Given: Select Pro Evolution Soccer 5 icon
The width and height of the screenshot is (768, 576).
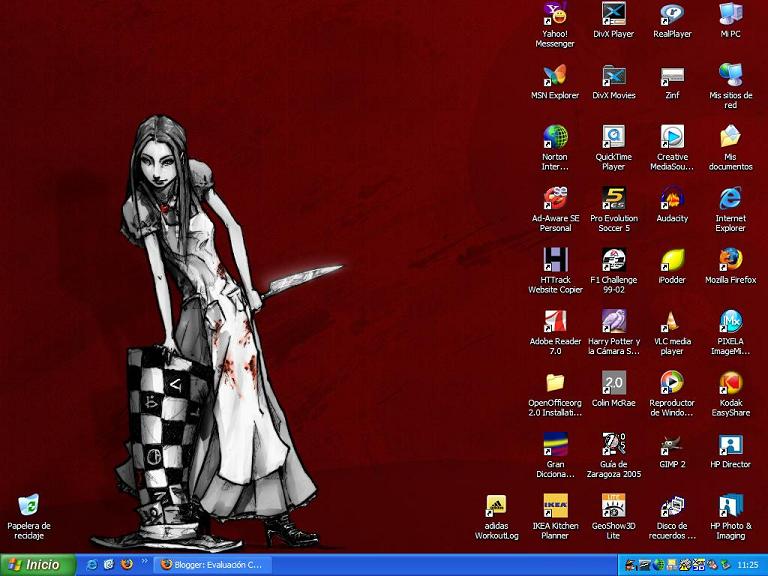Looking at the screenshot, I should tap(614, 198).
